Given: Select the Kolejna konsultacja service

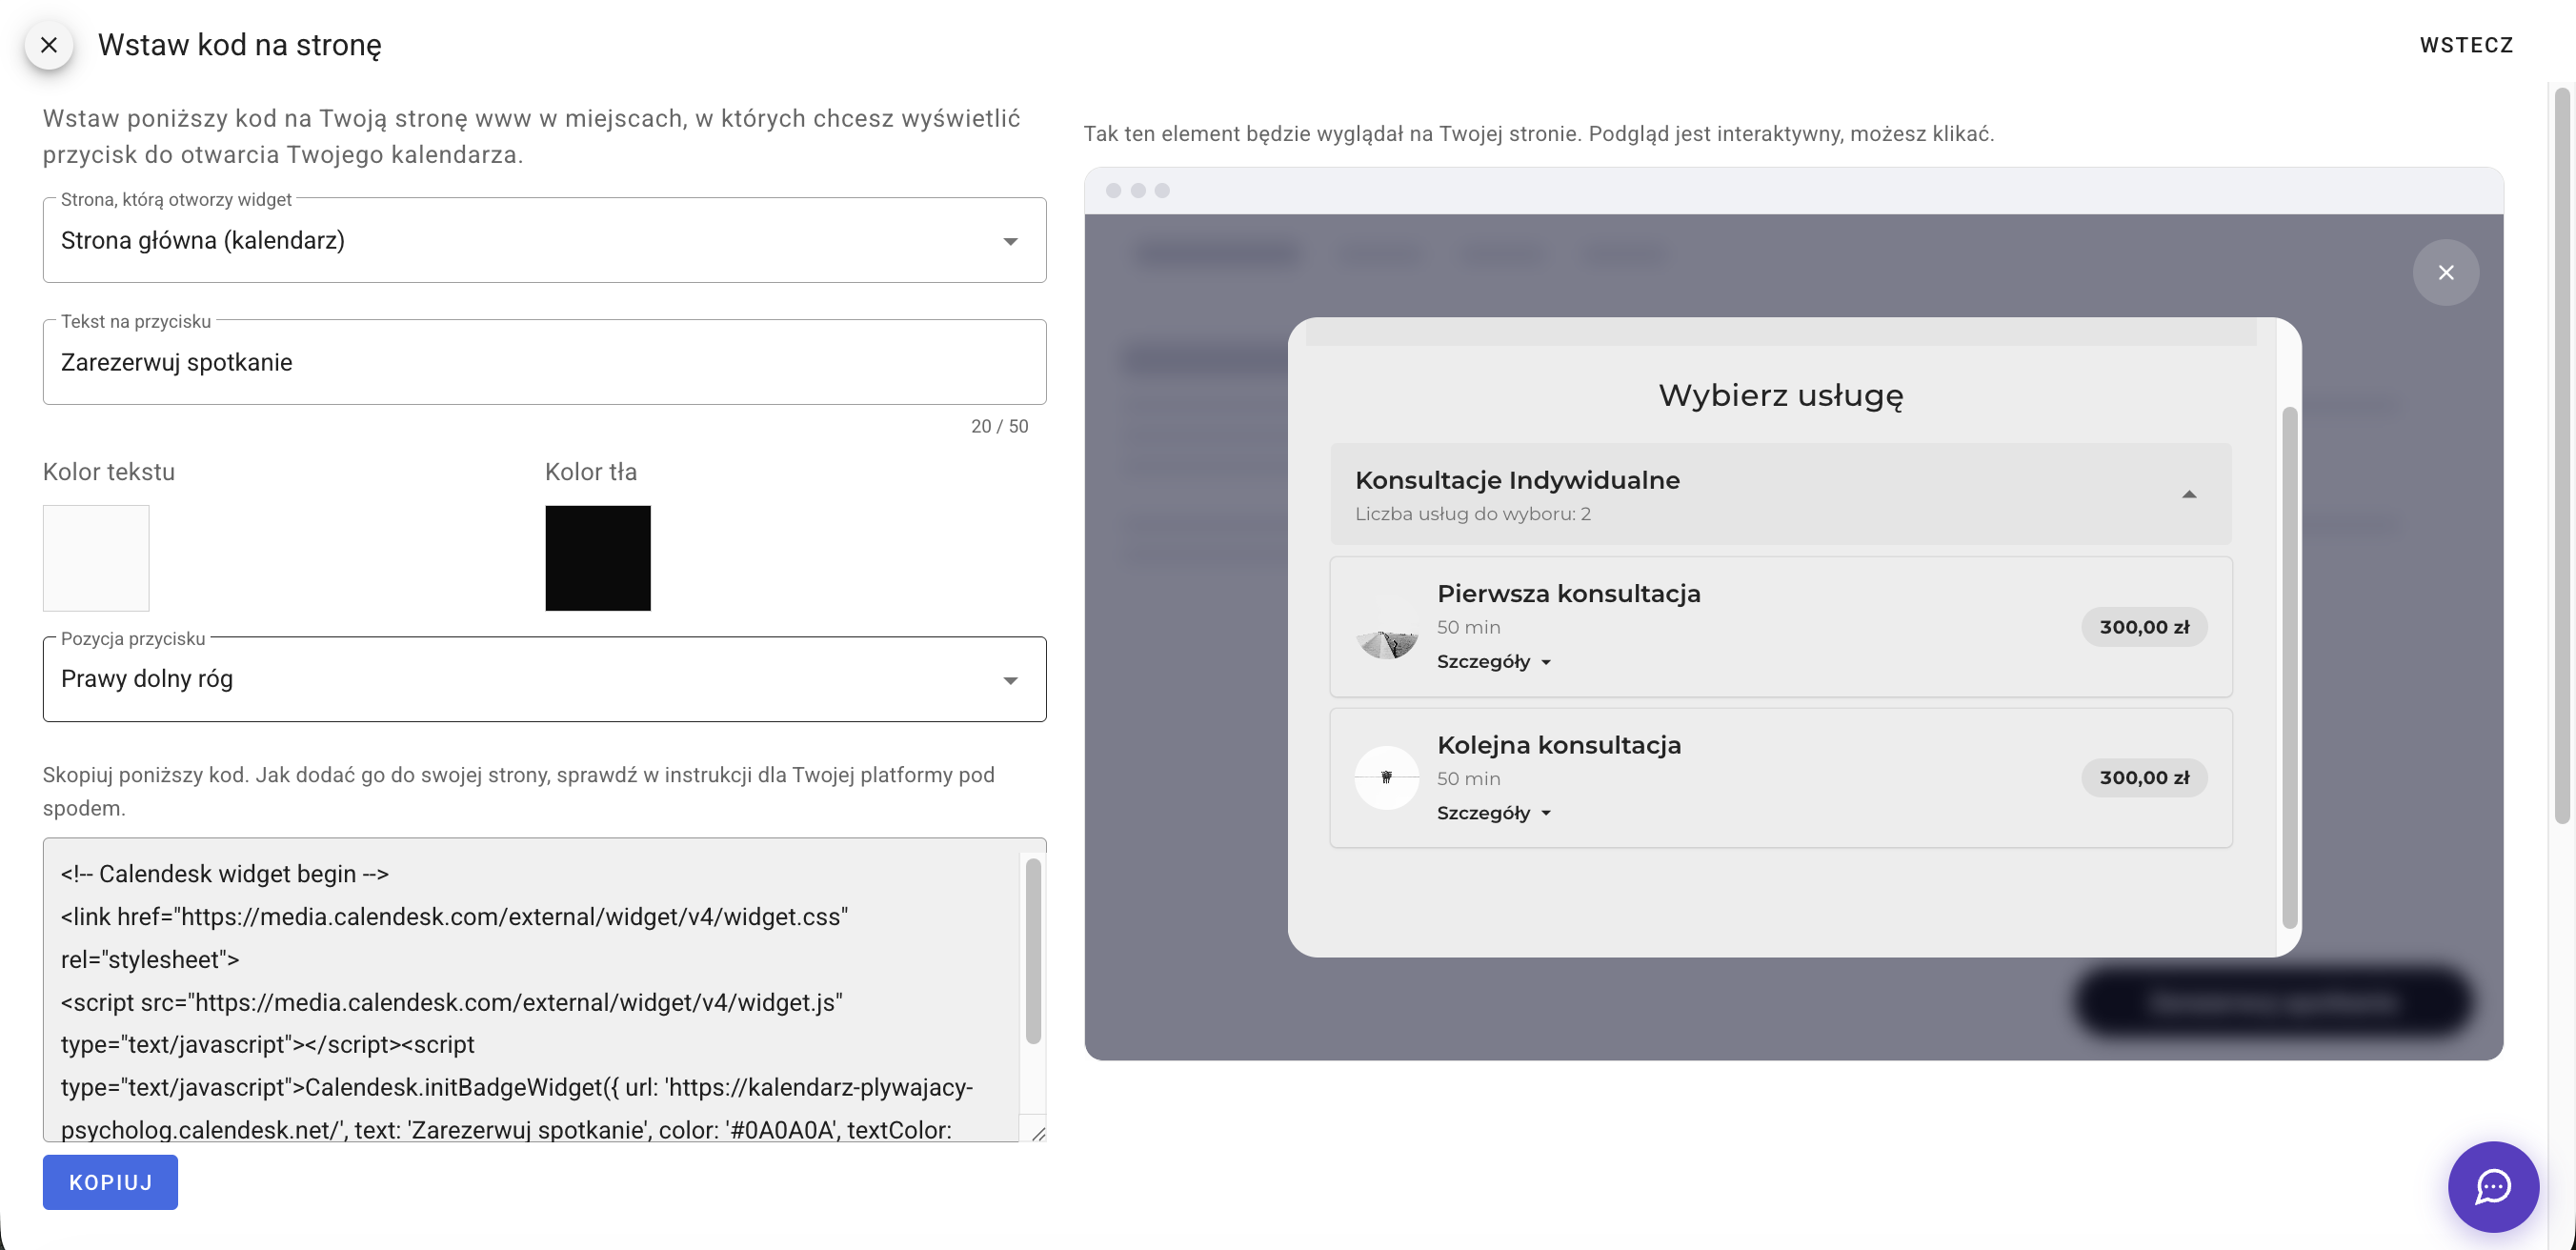Looking at the screenshot, I should tap(1780, 778).
